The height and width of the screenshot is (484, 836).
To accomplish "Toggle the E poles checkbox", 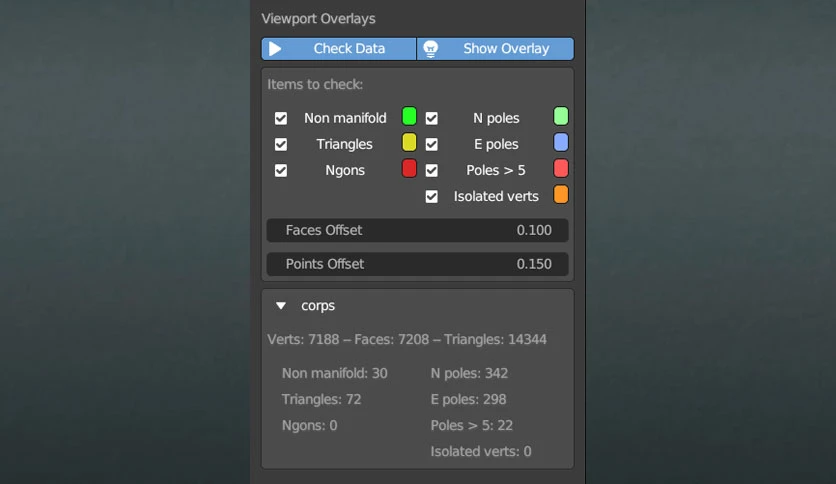I will coord(432,144).
